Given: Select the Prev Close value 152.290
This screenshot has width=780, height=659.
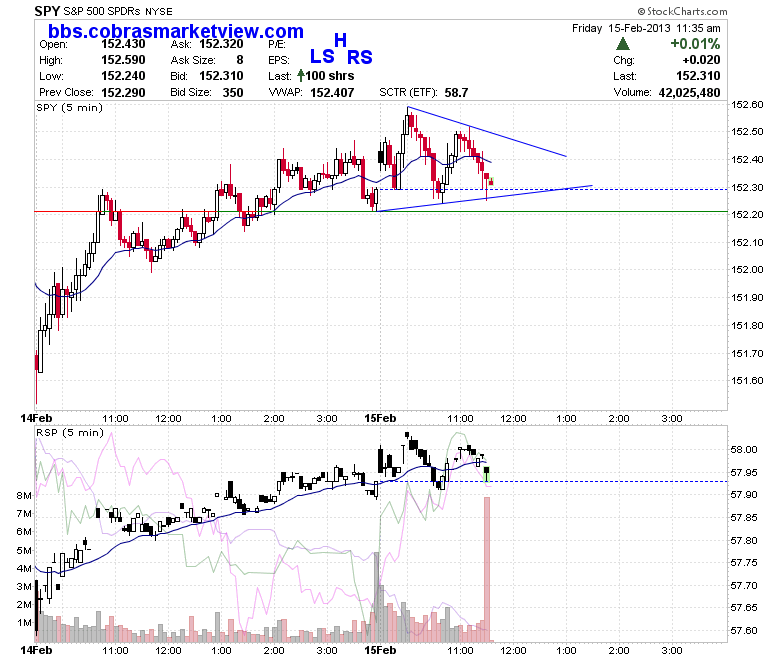Looking at the screenshot, I should (123, 93).
